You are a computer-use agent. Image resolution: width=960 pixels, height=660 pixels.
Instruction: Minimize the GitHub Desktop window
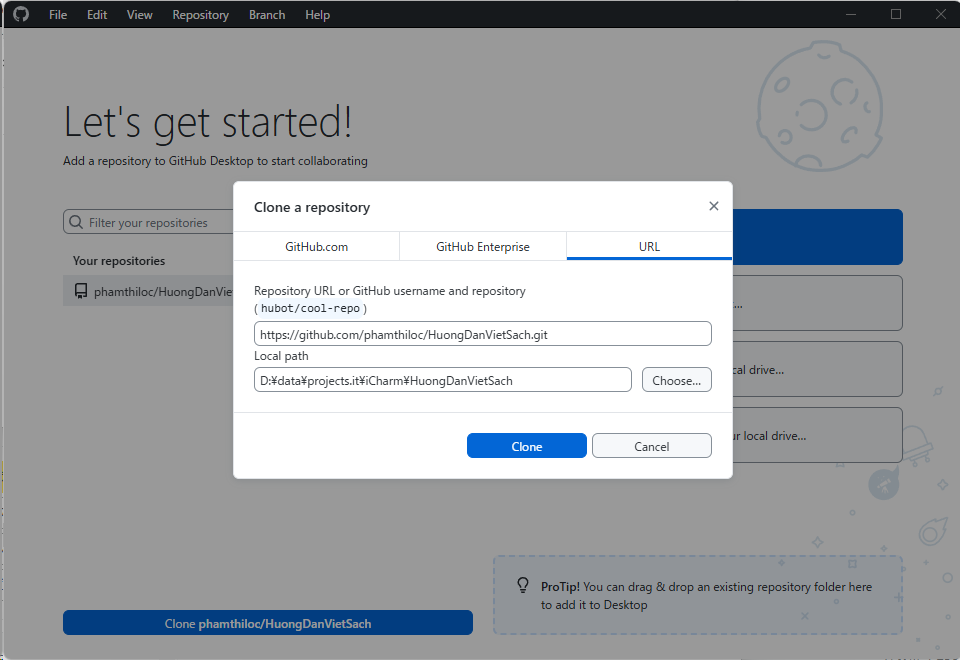point(851,14)
